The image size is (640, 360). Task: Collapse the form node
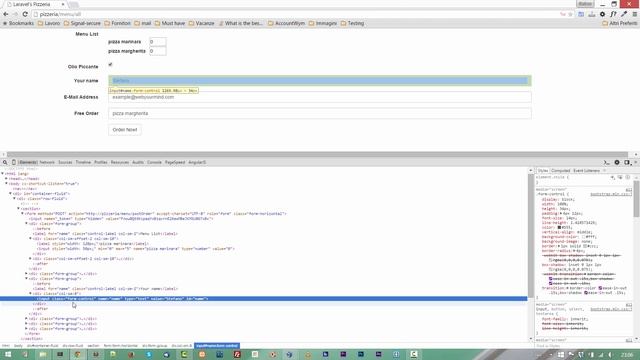click(x=22, y=213)
